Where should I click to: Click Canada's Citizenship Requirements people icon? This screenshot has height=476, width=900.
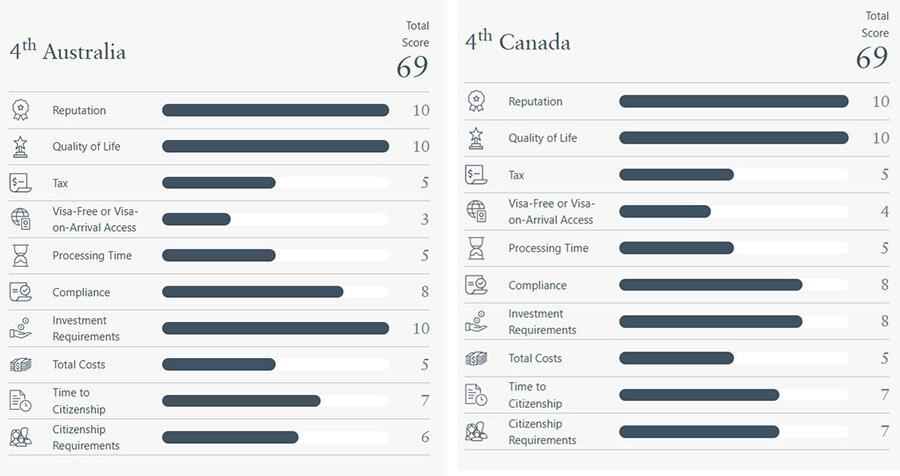pos(476,431)
